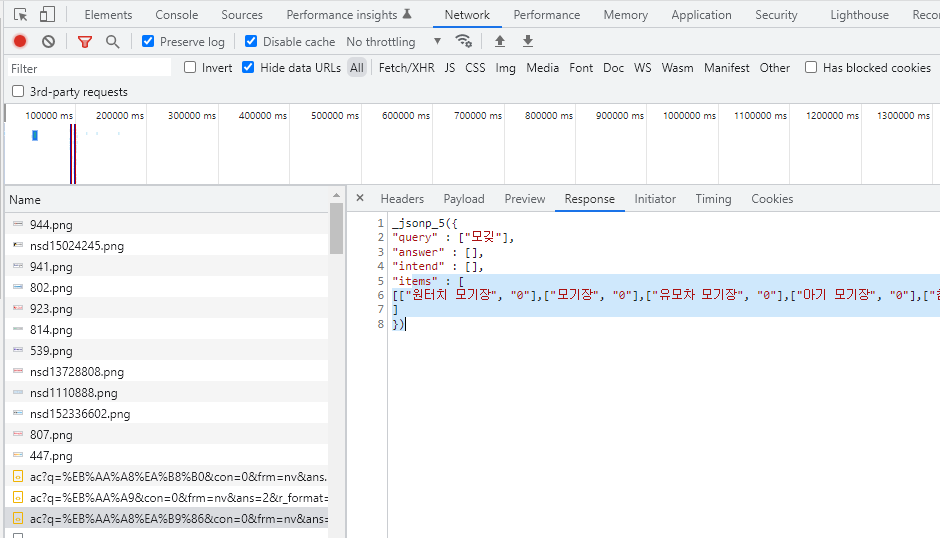The width and height of the screenshot is (940, 538).
Task: Filter by CSS requests
Action: point(475,68)
